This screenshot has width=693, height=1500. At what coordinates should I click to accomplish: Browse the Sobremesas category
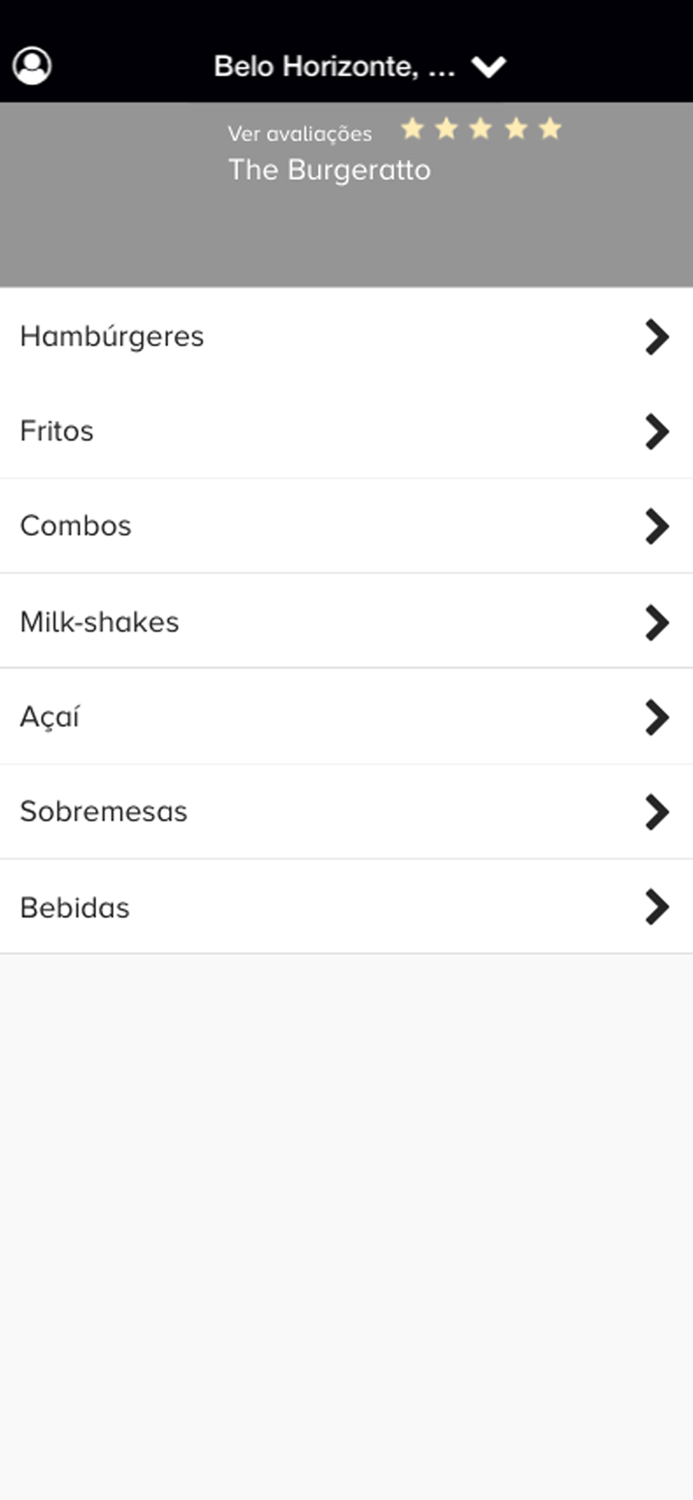coord(104,812)
